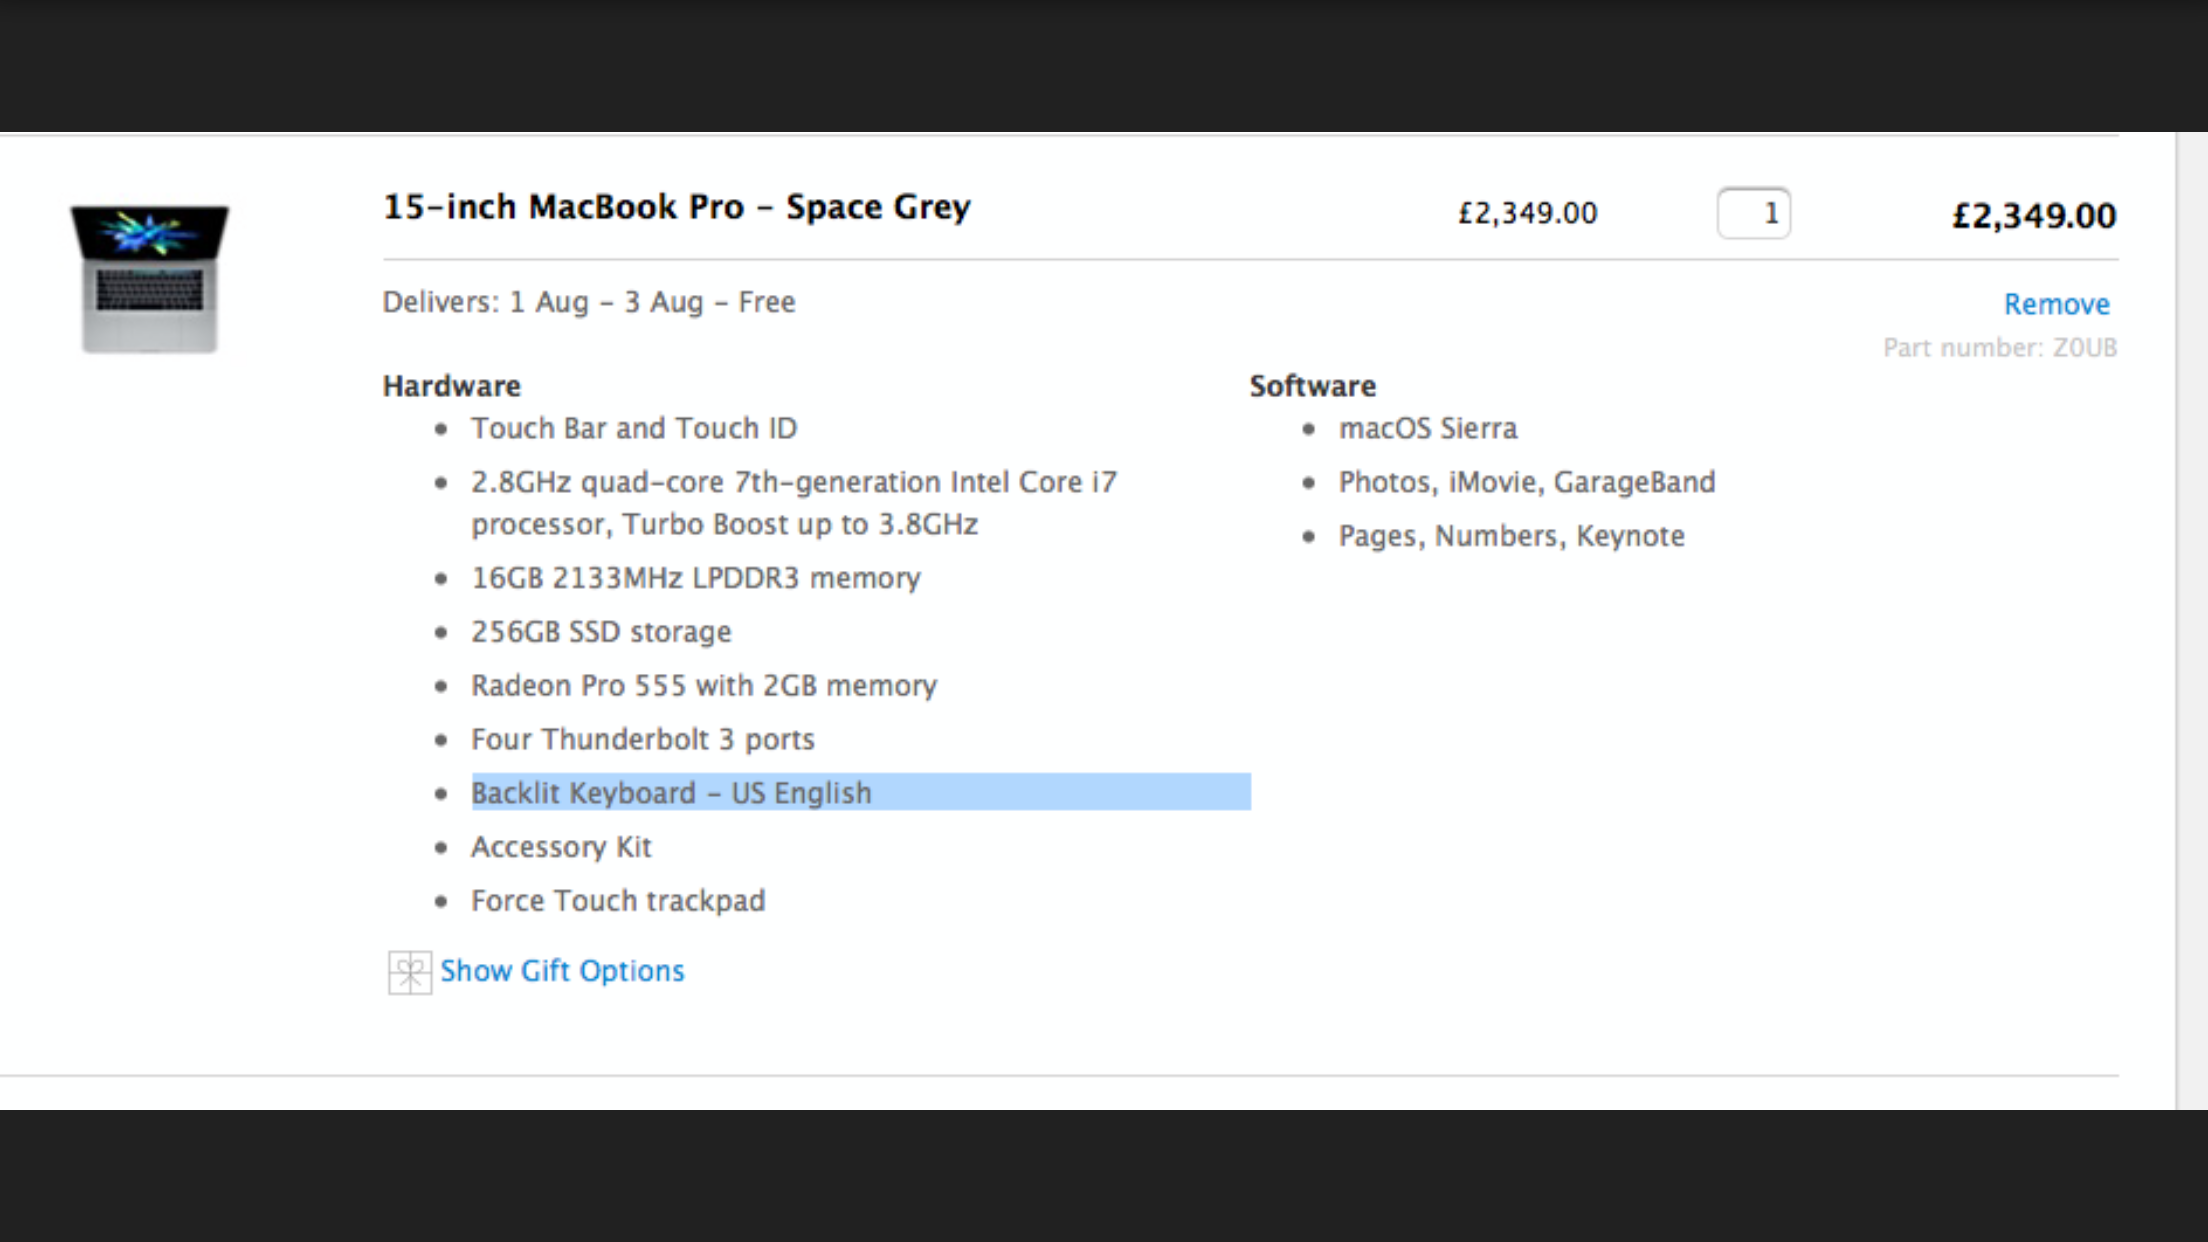2208x1242 pixels.
Task: Click the 15-inch MacBook Pro title
Action: 677,207
